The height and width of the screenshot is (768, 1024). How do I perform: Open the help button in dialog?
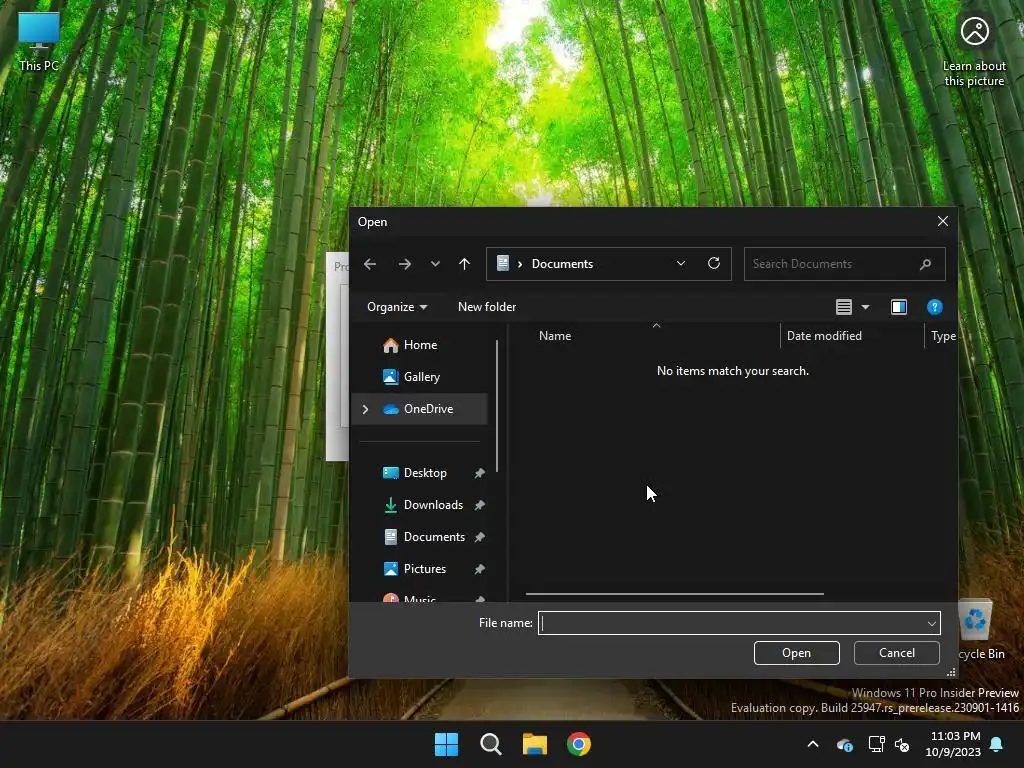[935, 307]
